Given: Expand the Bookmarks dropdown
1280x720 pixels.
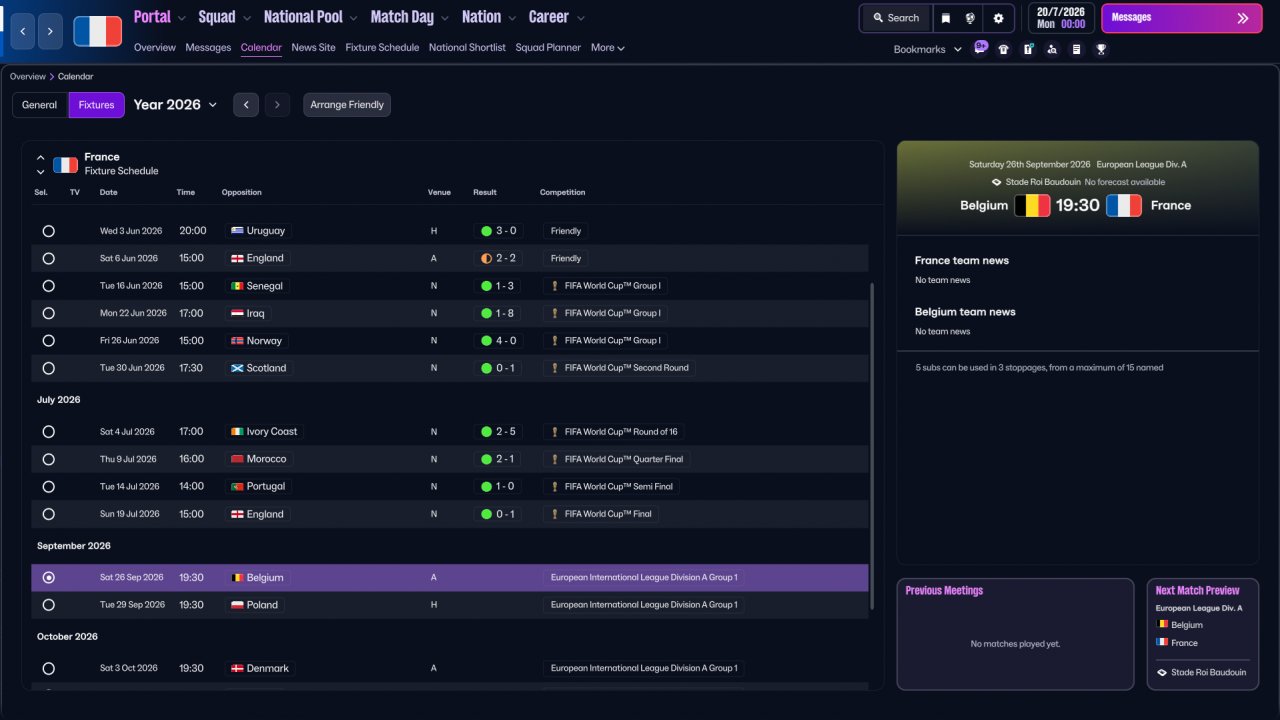Looking at the screenshot, I should point(928,49).
